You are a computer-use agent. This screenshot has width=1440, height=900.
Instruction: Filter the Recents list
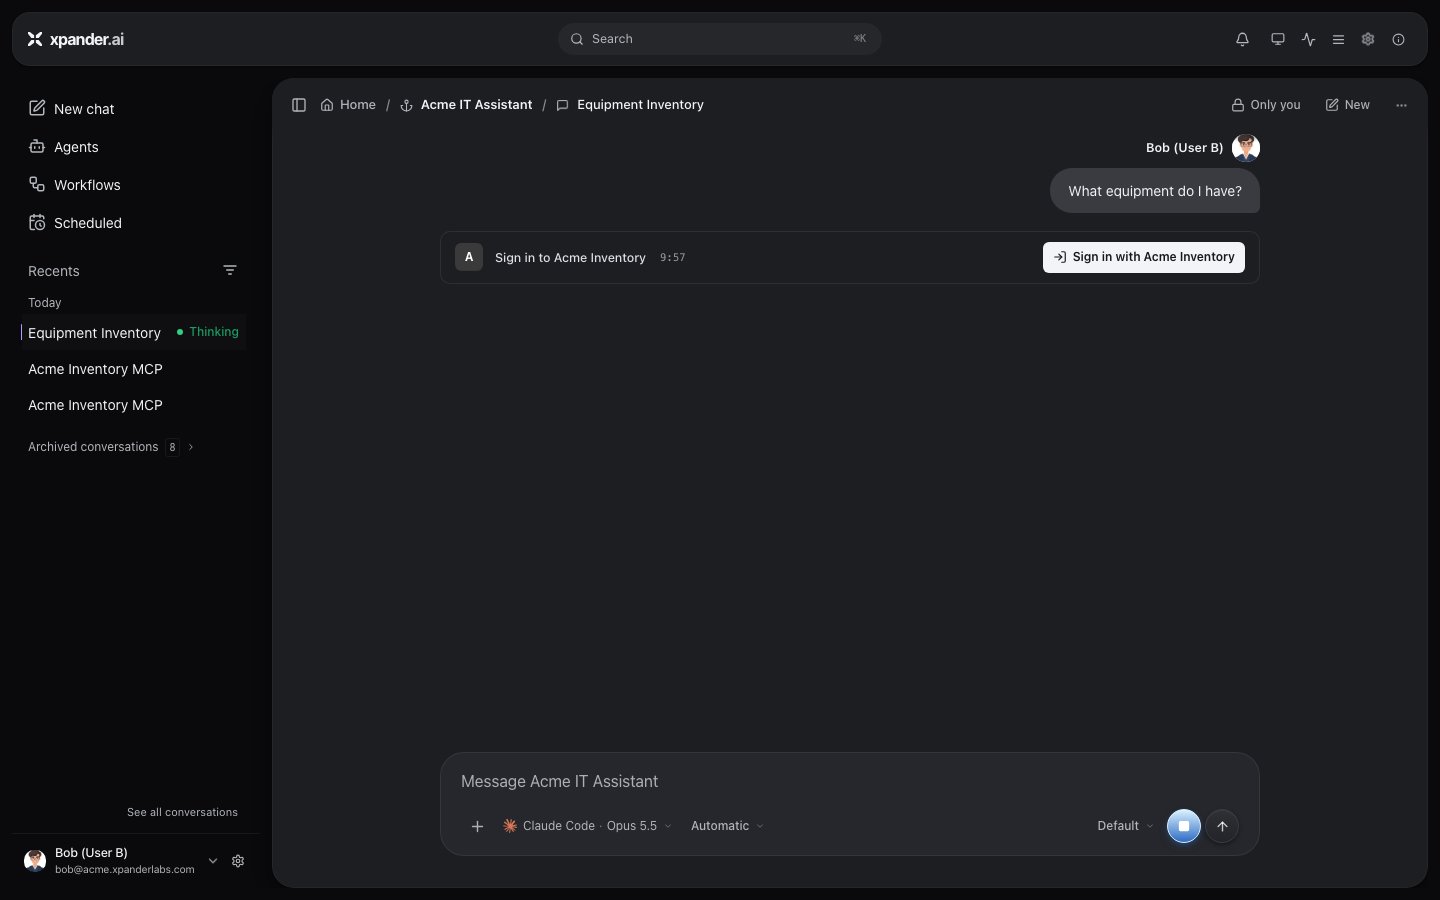pos(230,271)
